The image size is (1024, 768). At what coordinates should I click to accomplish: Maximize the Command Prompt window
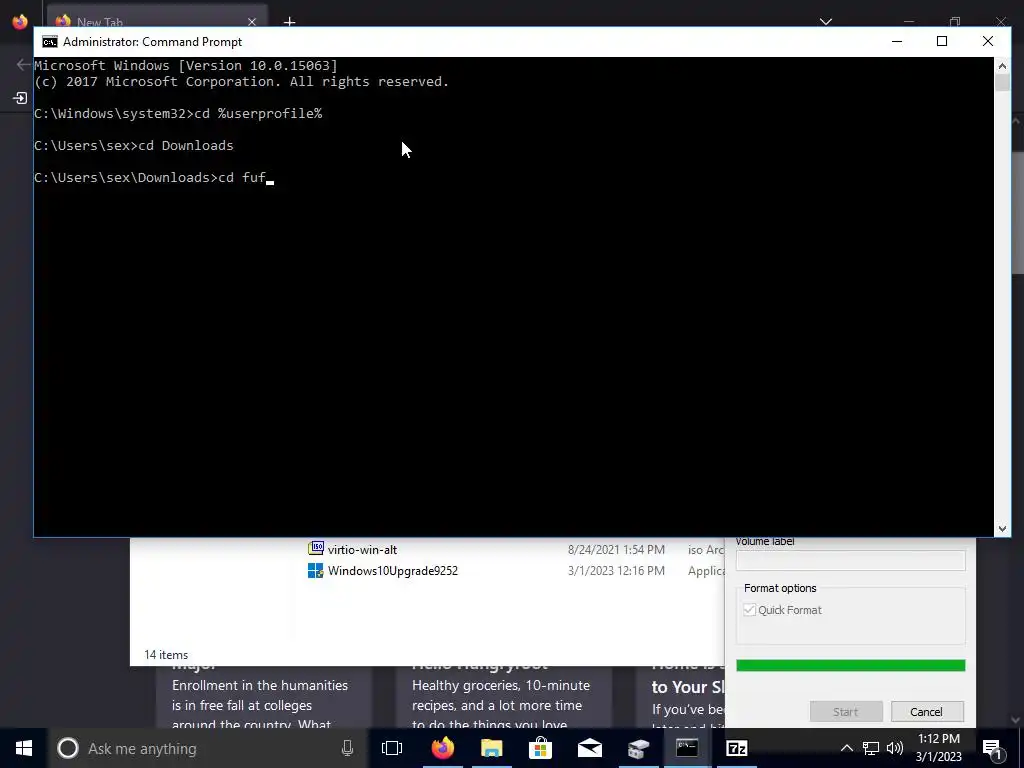coord(942,42)
